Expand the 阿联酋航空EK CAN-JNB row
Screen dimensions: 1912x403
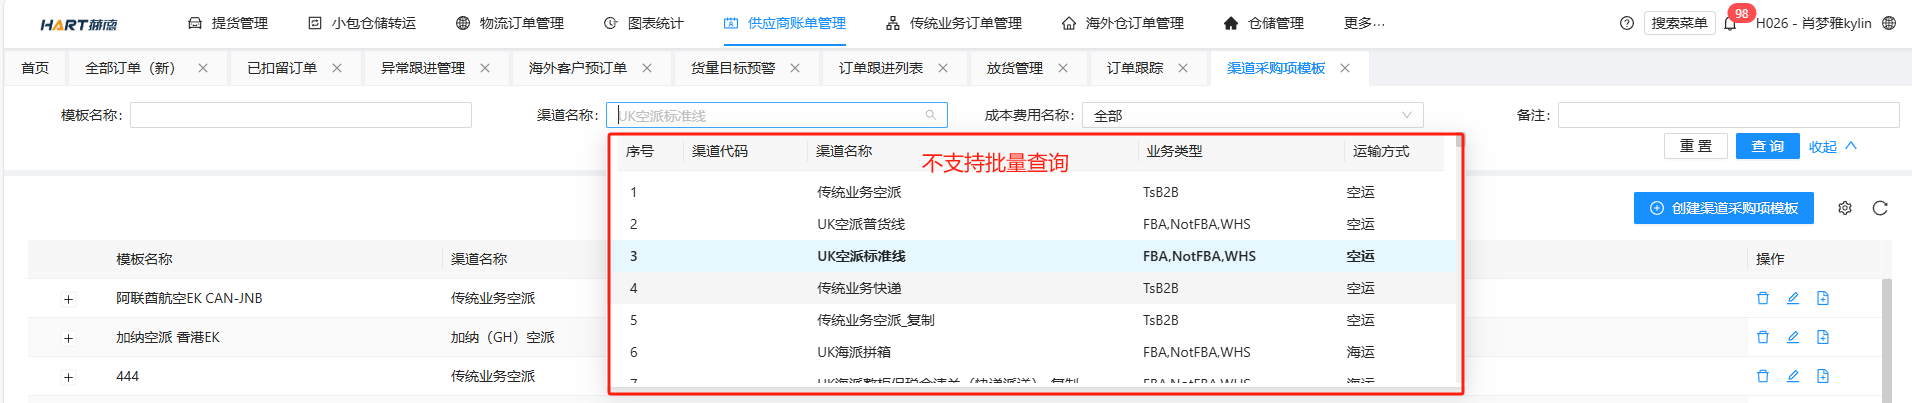pos(68,299)
